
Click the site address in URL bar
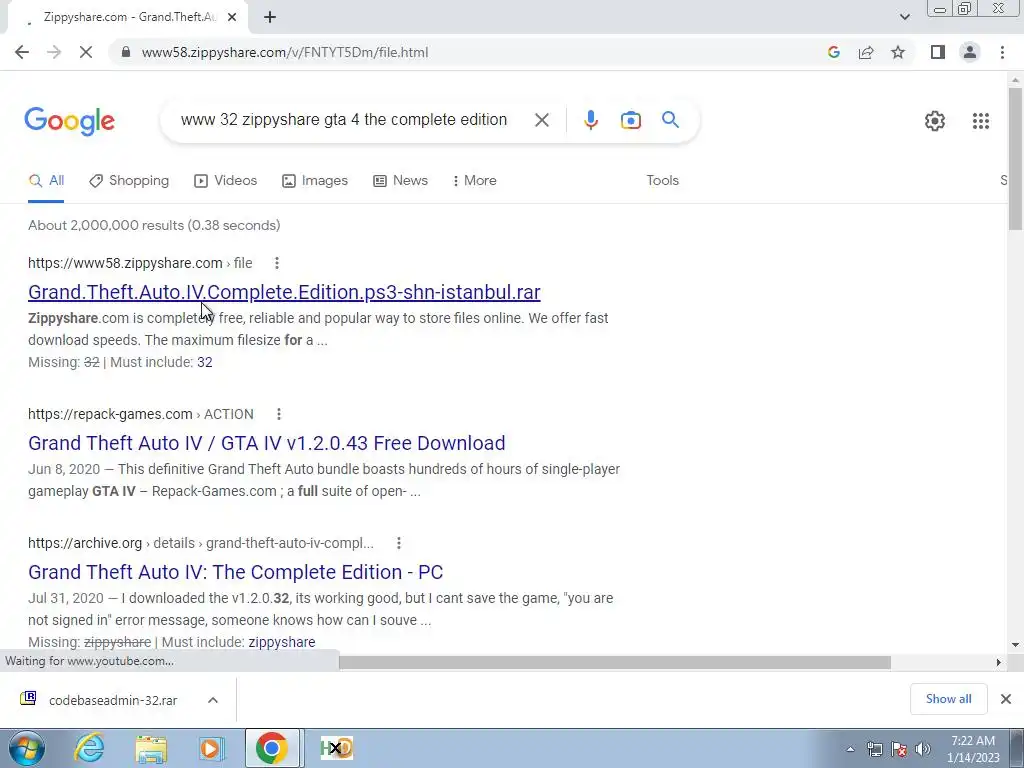(285, 52)
